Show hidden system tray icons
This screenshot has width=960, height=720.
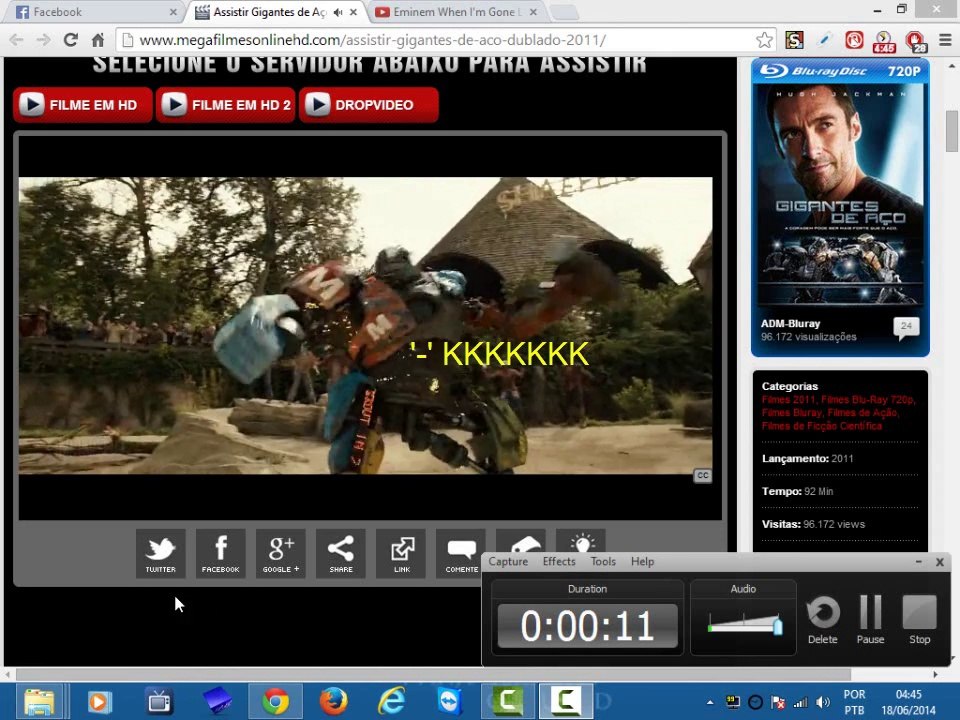click(x=710, y=702)
